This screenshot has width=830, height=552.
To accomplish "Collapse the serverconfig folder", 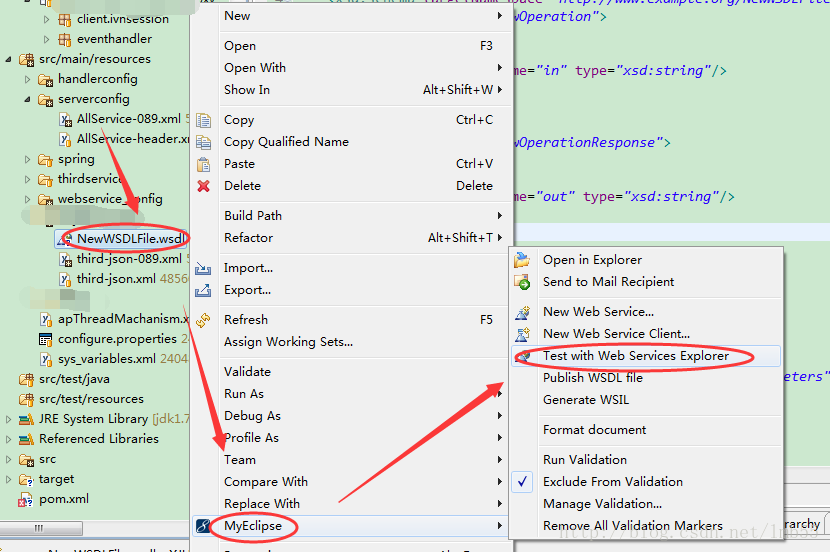I will [x=28, y=99].
